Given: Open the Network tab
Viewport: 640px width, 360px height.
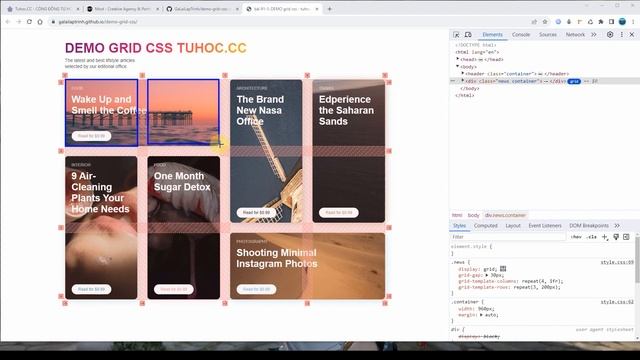Looking at the screenshot, I should pos(575,35).
